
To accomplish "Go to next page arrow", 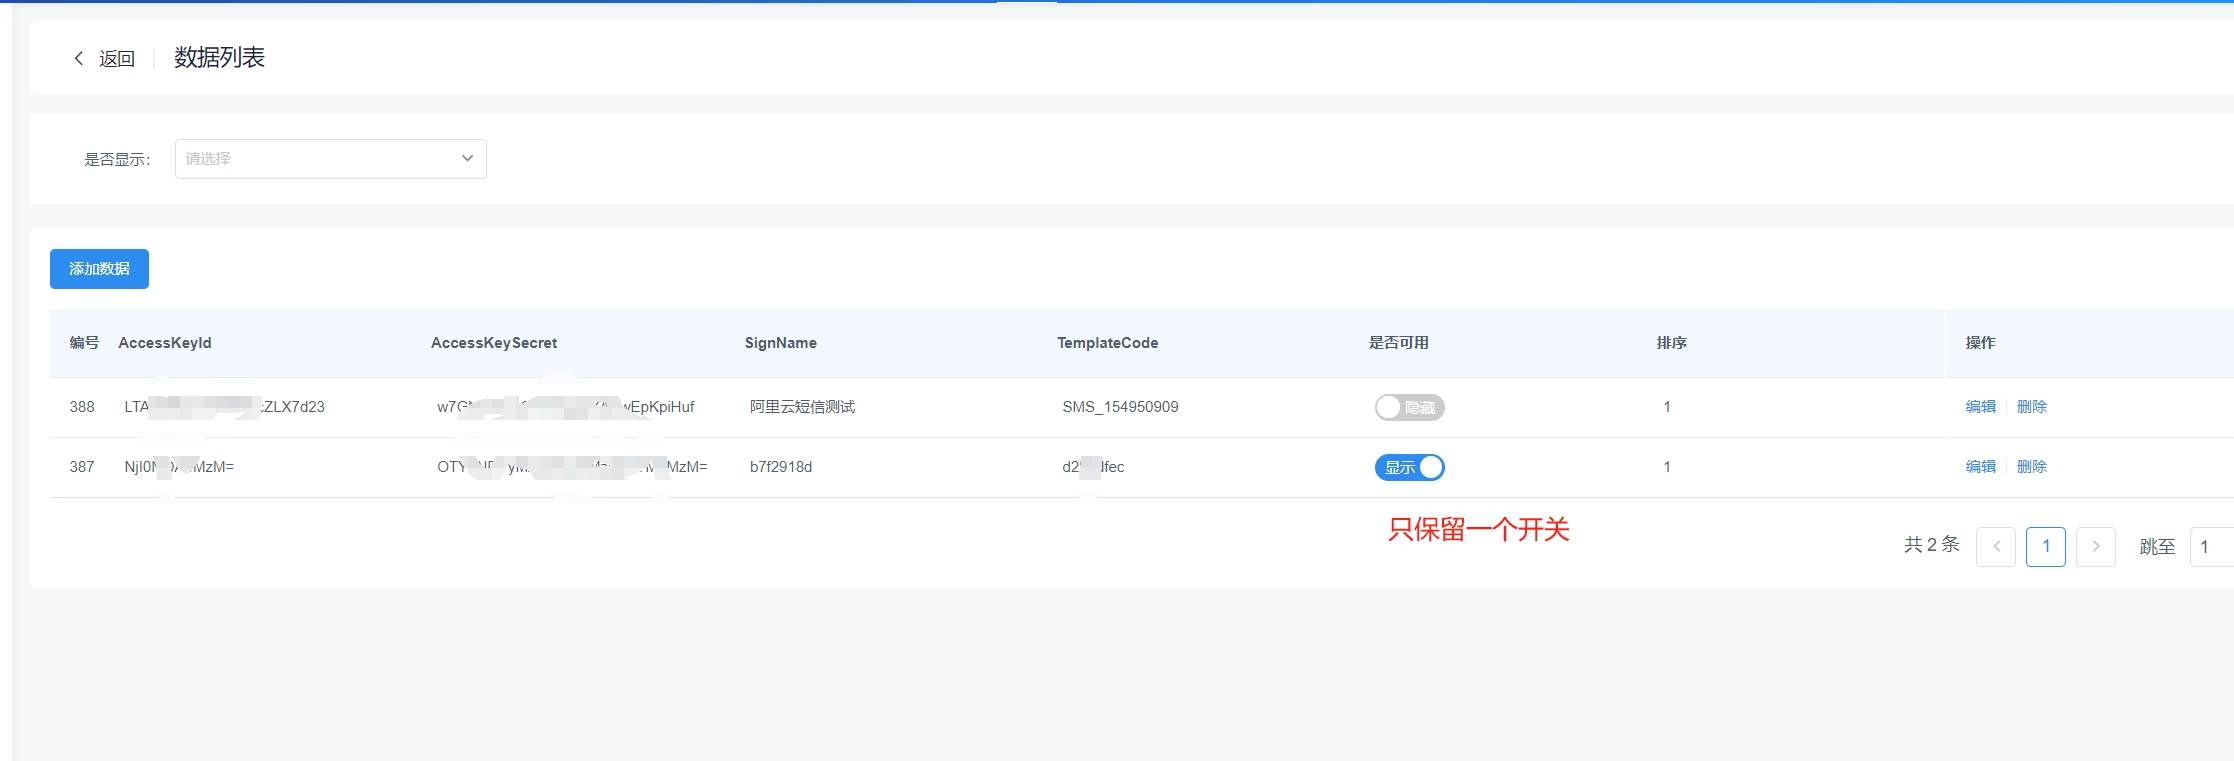I will coord(2095,547).
